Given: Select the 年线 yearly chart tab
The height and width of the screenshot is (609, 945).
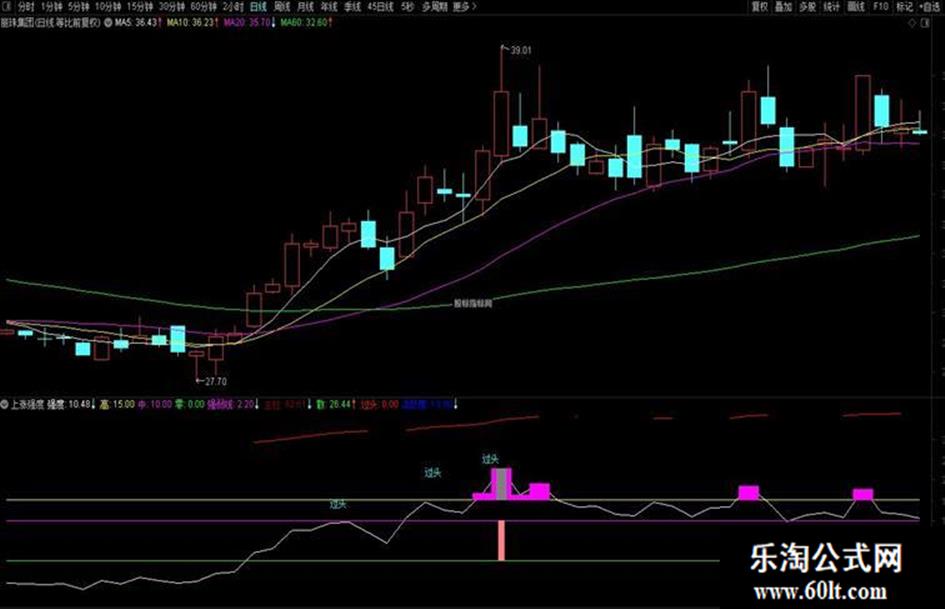Looking at the screenshot, I should point(329,7).
